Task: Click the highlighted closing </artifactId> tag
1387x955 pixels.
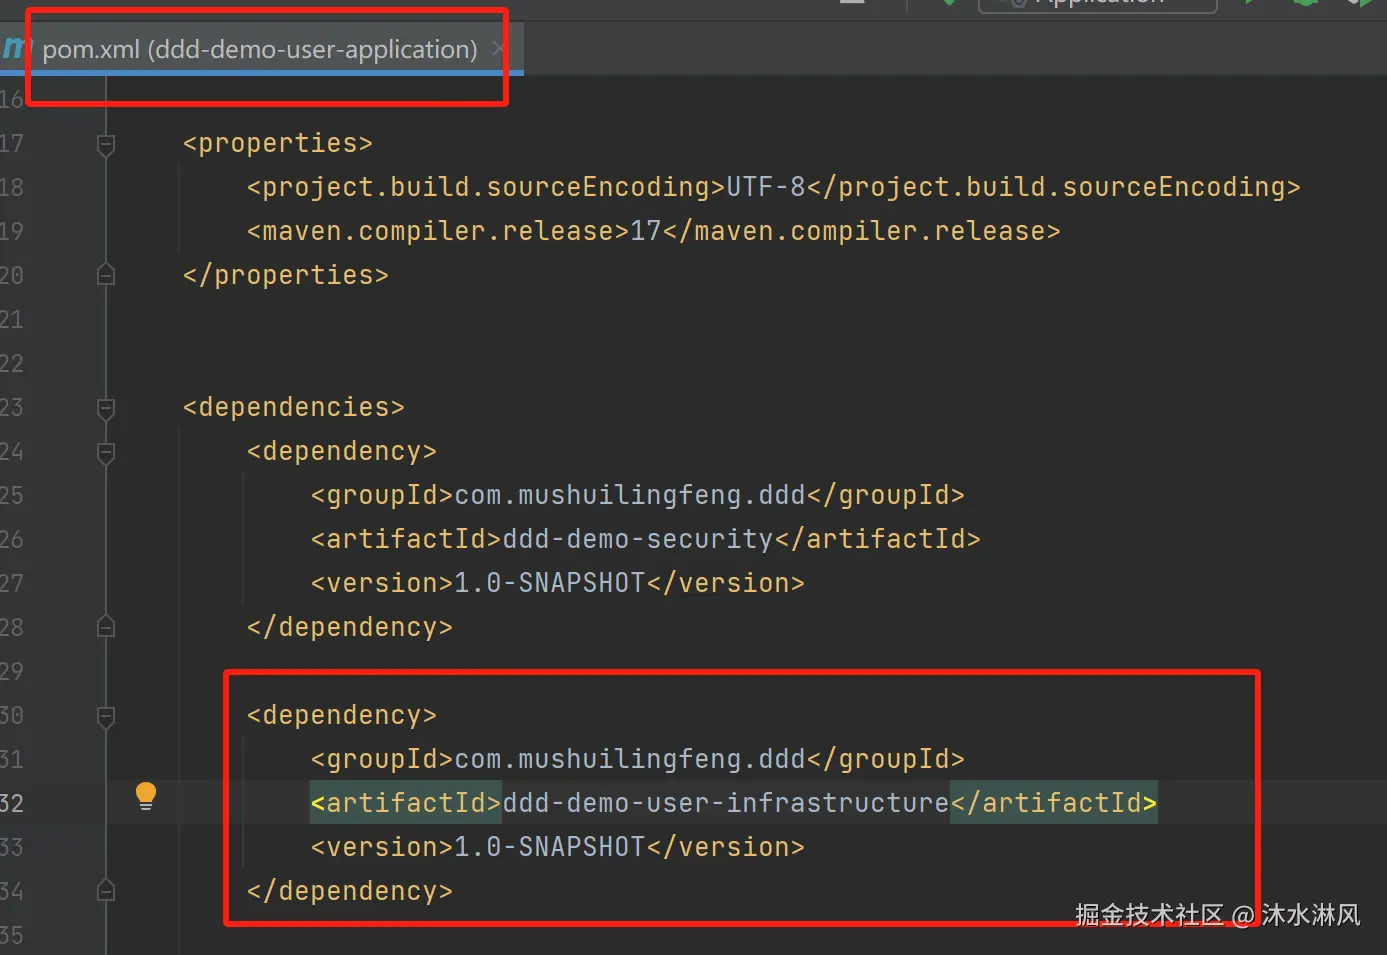Action: (x=1054, y=803)
